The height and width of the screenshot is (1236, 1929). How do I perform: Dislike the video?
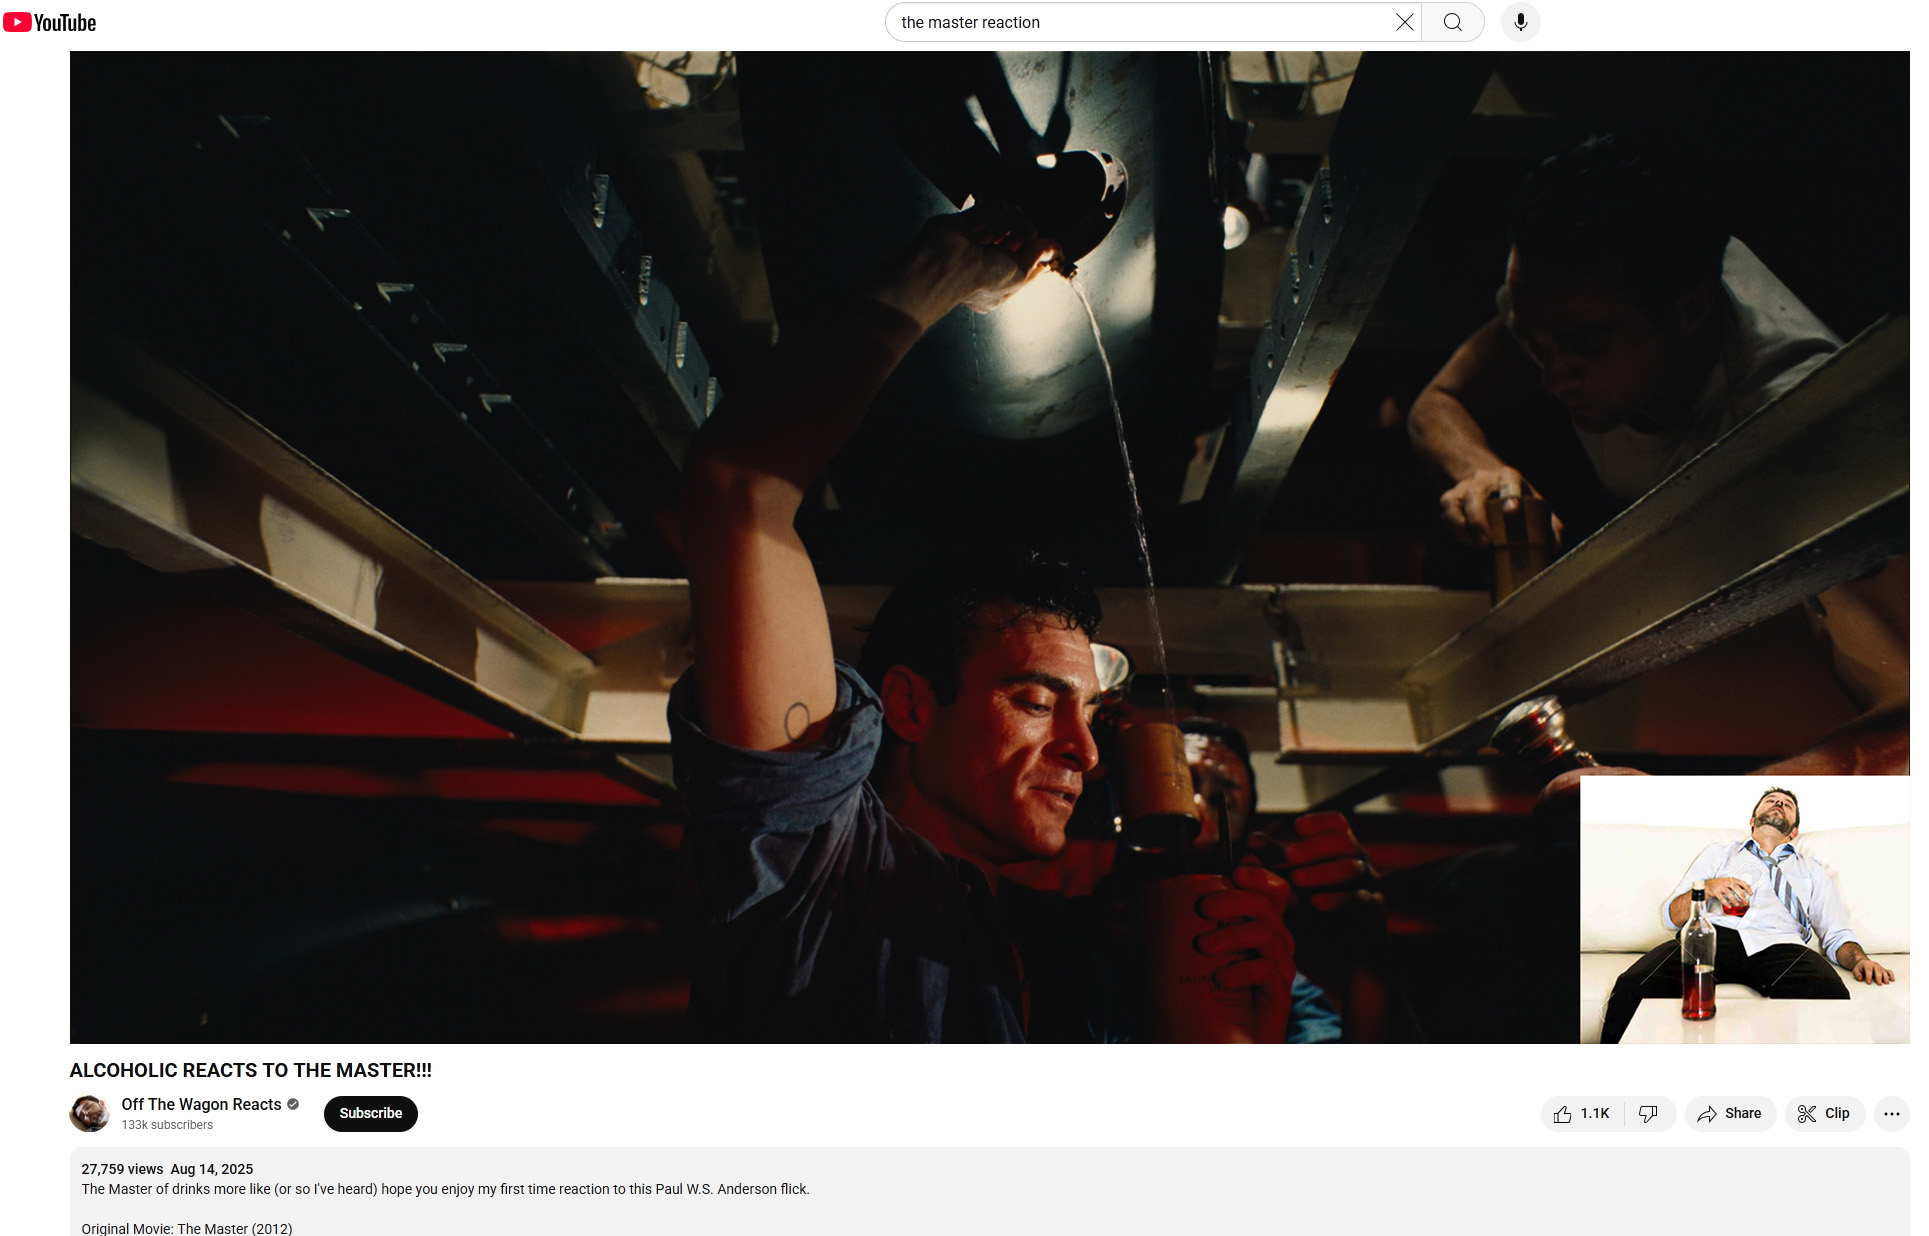1649,1113
